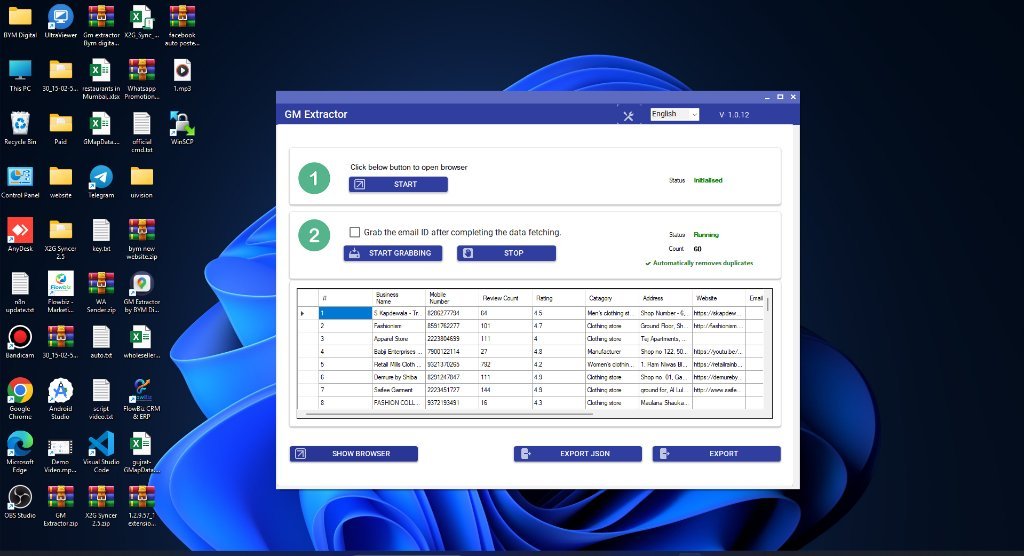Click the Website column header
This screenshot has width=1024, height=556.
[x=718, y=298]
